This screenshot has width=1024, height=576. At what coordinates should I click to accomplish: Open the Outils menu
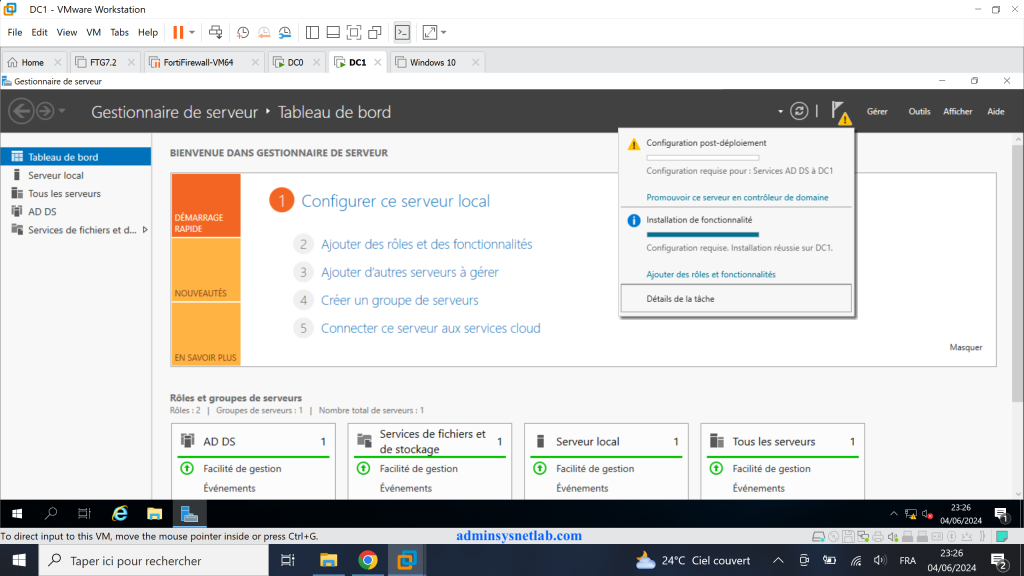(920, 112)
